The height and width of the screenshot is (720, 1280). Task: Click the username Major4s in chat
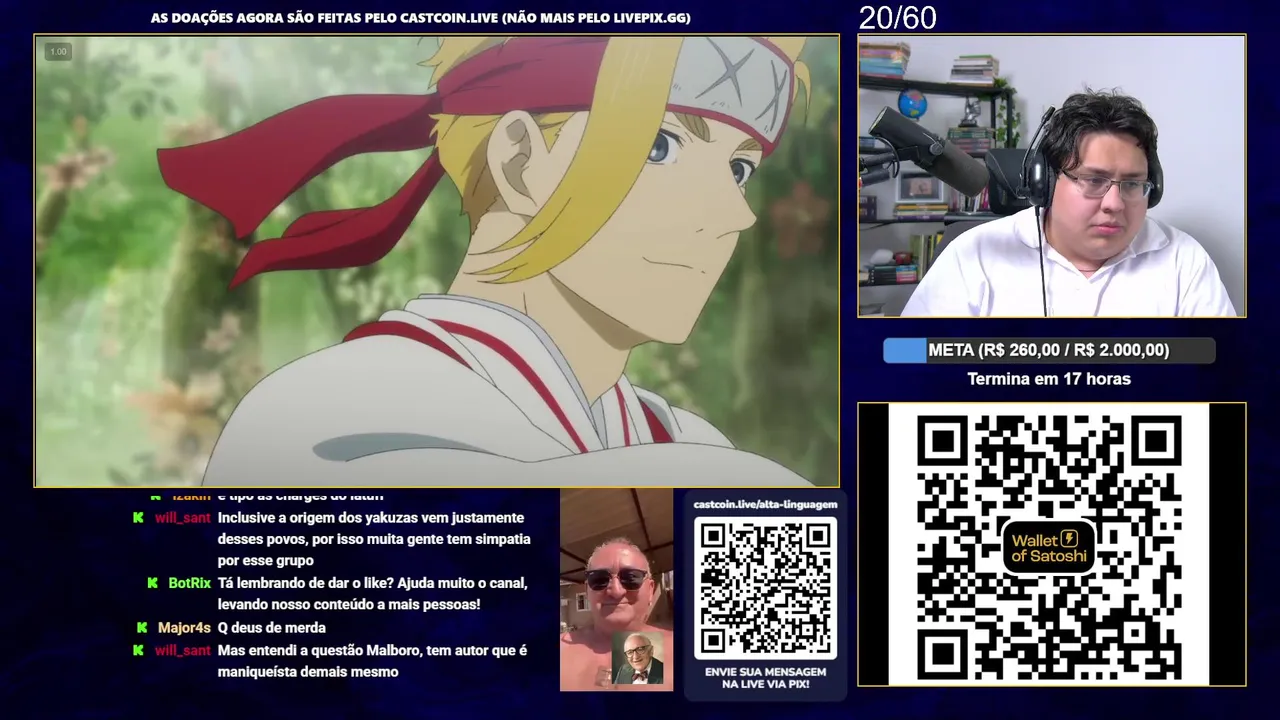click(184, 628)
